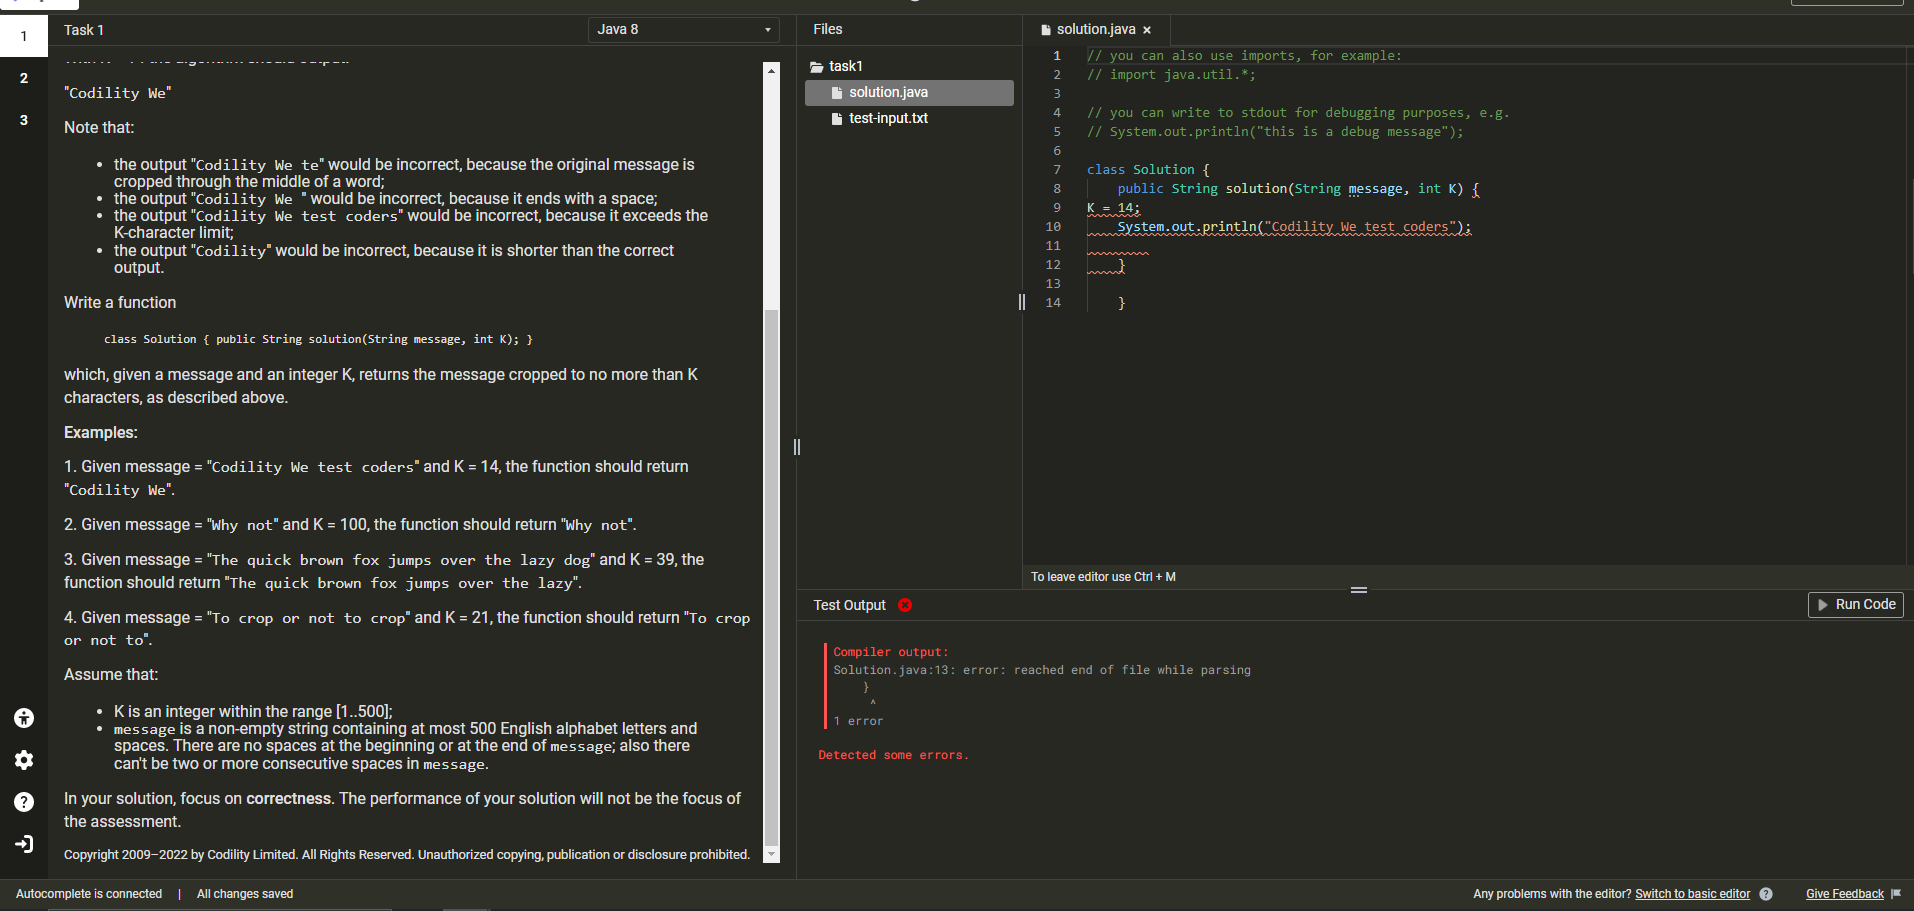Click the task description scrollbar up arrow
The image size is (1914, 911).
pyautogui.click(x=771, y=70)
